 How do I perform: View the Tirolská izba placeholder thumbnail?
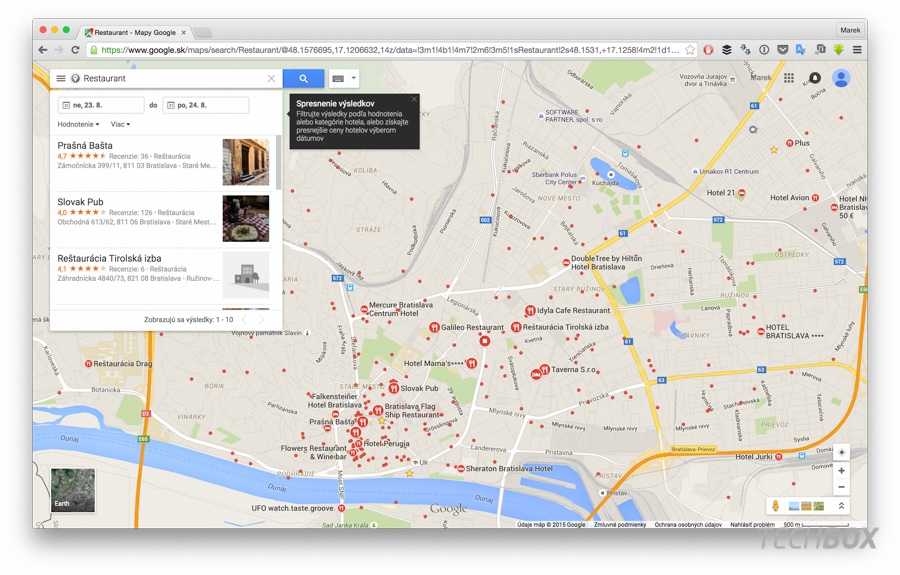tap(246, 275)
